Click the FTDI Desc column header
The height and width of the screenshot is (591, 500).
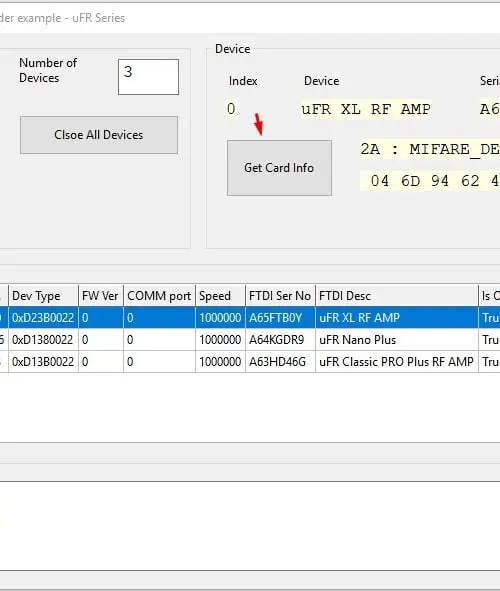397,296
